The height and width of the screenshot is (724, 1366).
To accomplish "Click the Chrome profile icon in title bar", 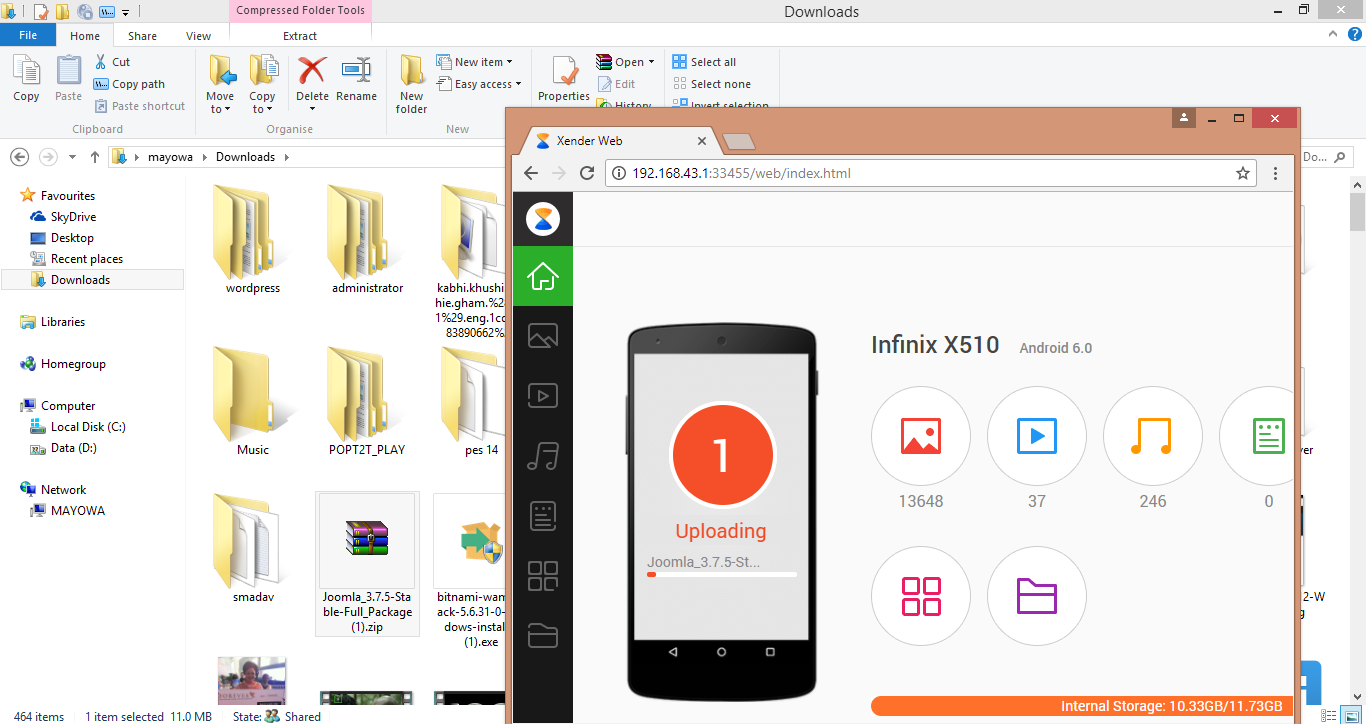I will coord(1183,118).
